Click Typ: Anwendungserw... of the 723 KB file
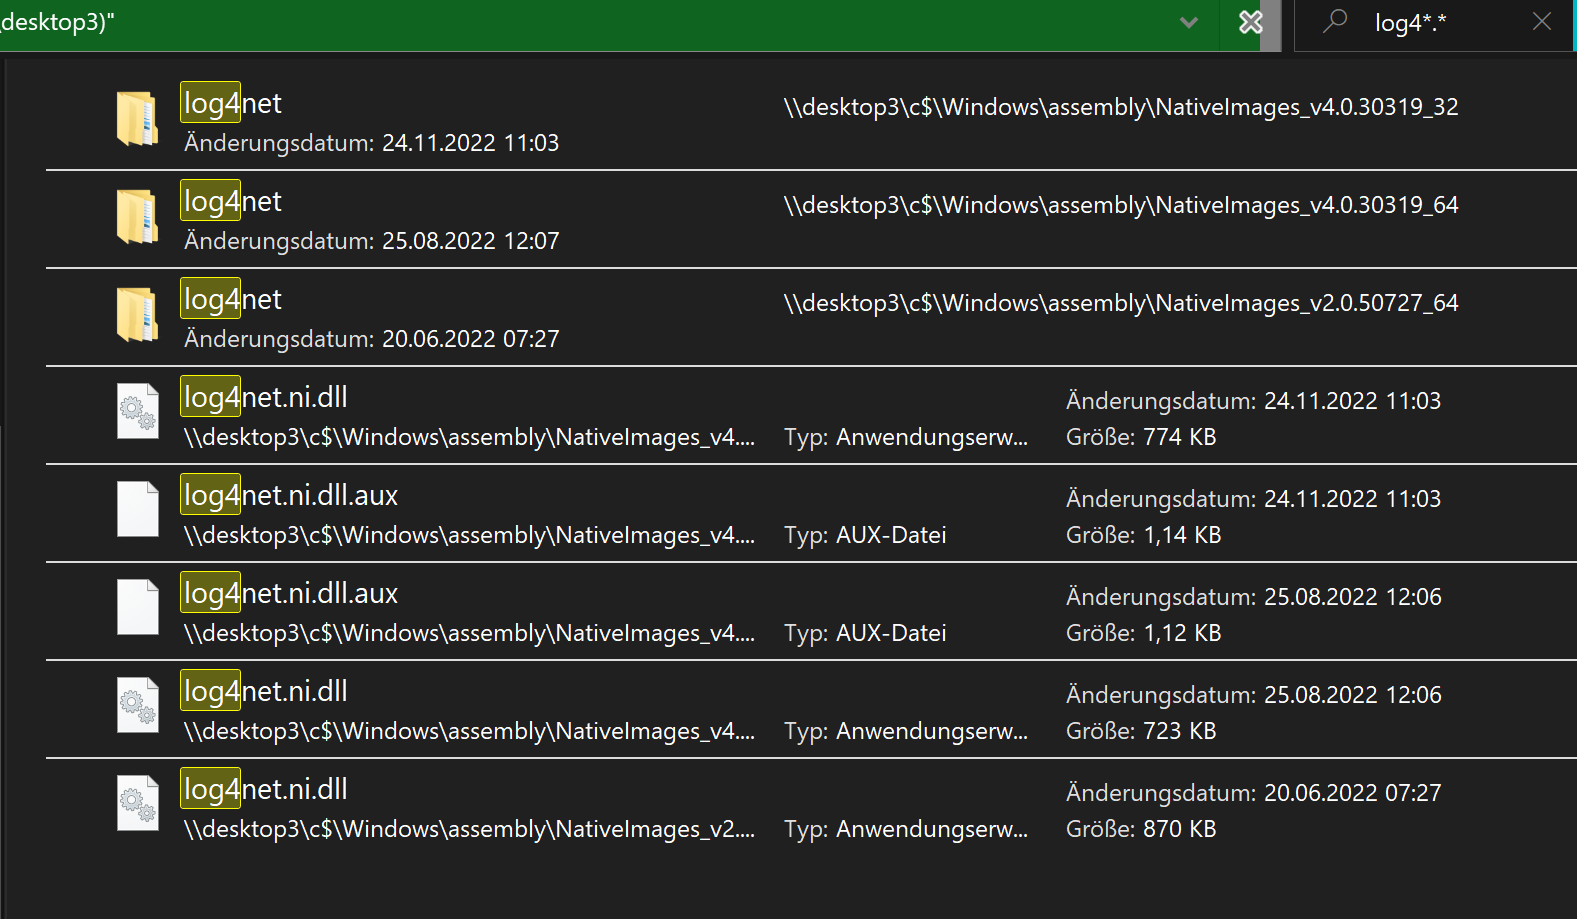This screenshot has height=919, width=1577. coord(906,731)
